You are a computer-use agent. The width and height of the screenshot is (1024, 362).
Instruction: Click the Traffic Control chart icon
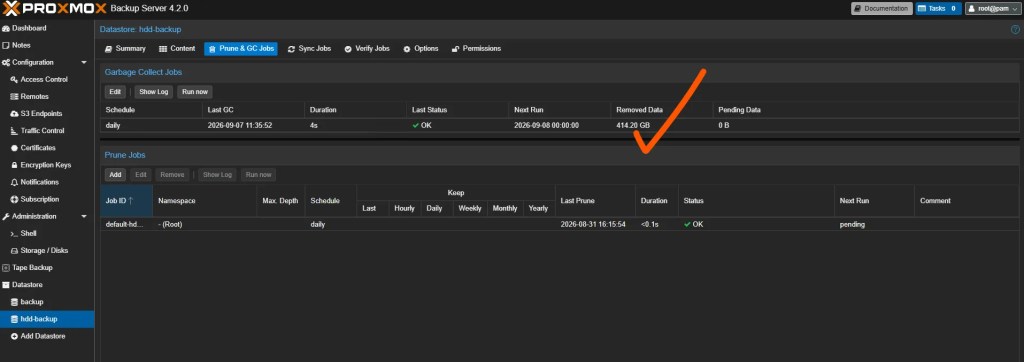click(x=14, y=131)
